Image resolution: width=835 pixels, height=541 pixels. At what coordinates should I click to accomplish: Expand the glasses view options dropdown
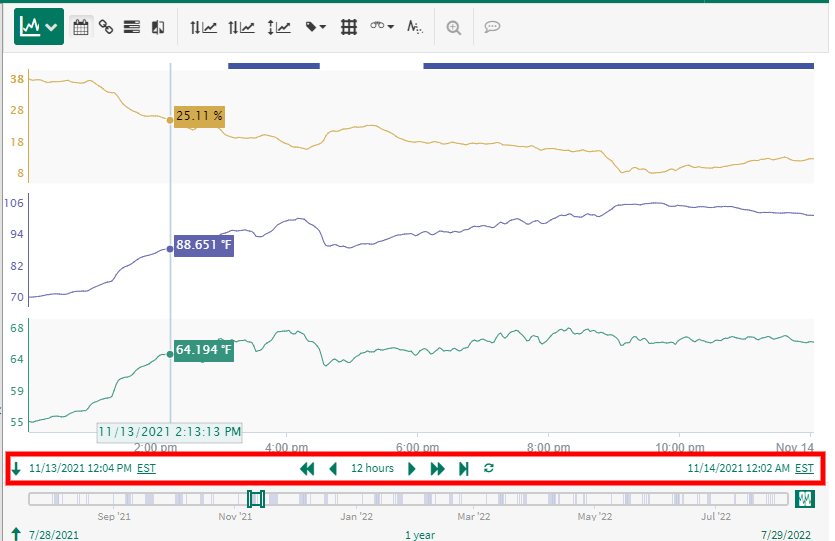coord(382,27)
